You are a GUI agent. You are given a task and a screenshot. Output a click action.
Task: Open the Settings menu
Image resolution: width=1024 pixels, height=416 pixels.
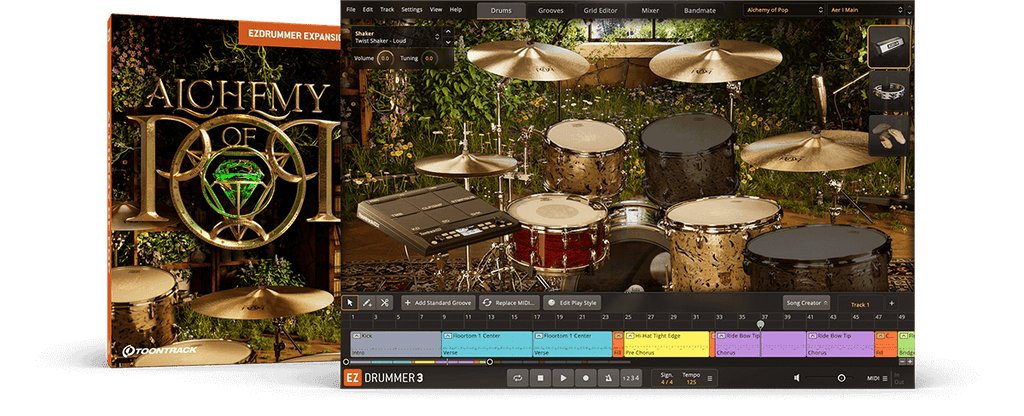pyautogui.click(x=411, y=10)
